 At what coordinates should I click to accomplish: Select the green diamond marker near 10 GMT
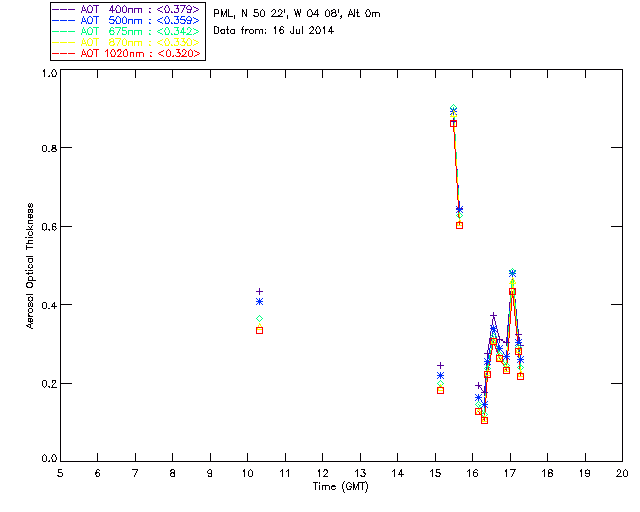[x=259, y=318]
